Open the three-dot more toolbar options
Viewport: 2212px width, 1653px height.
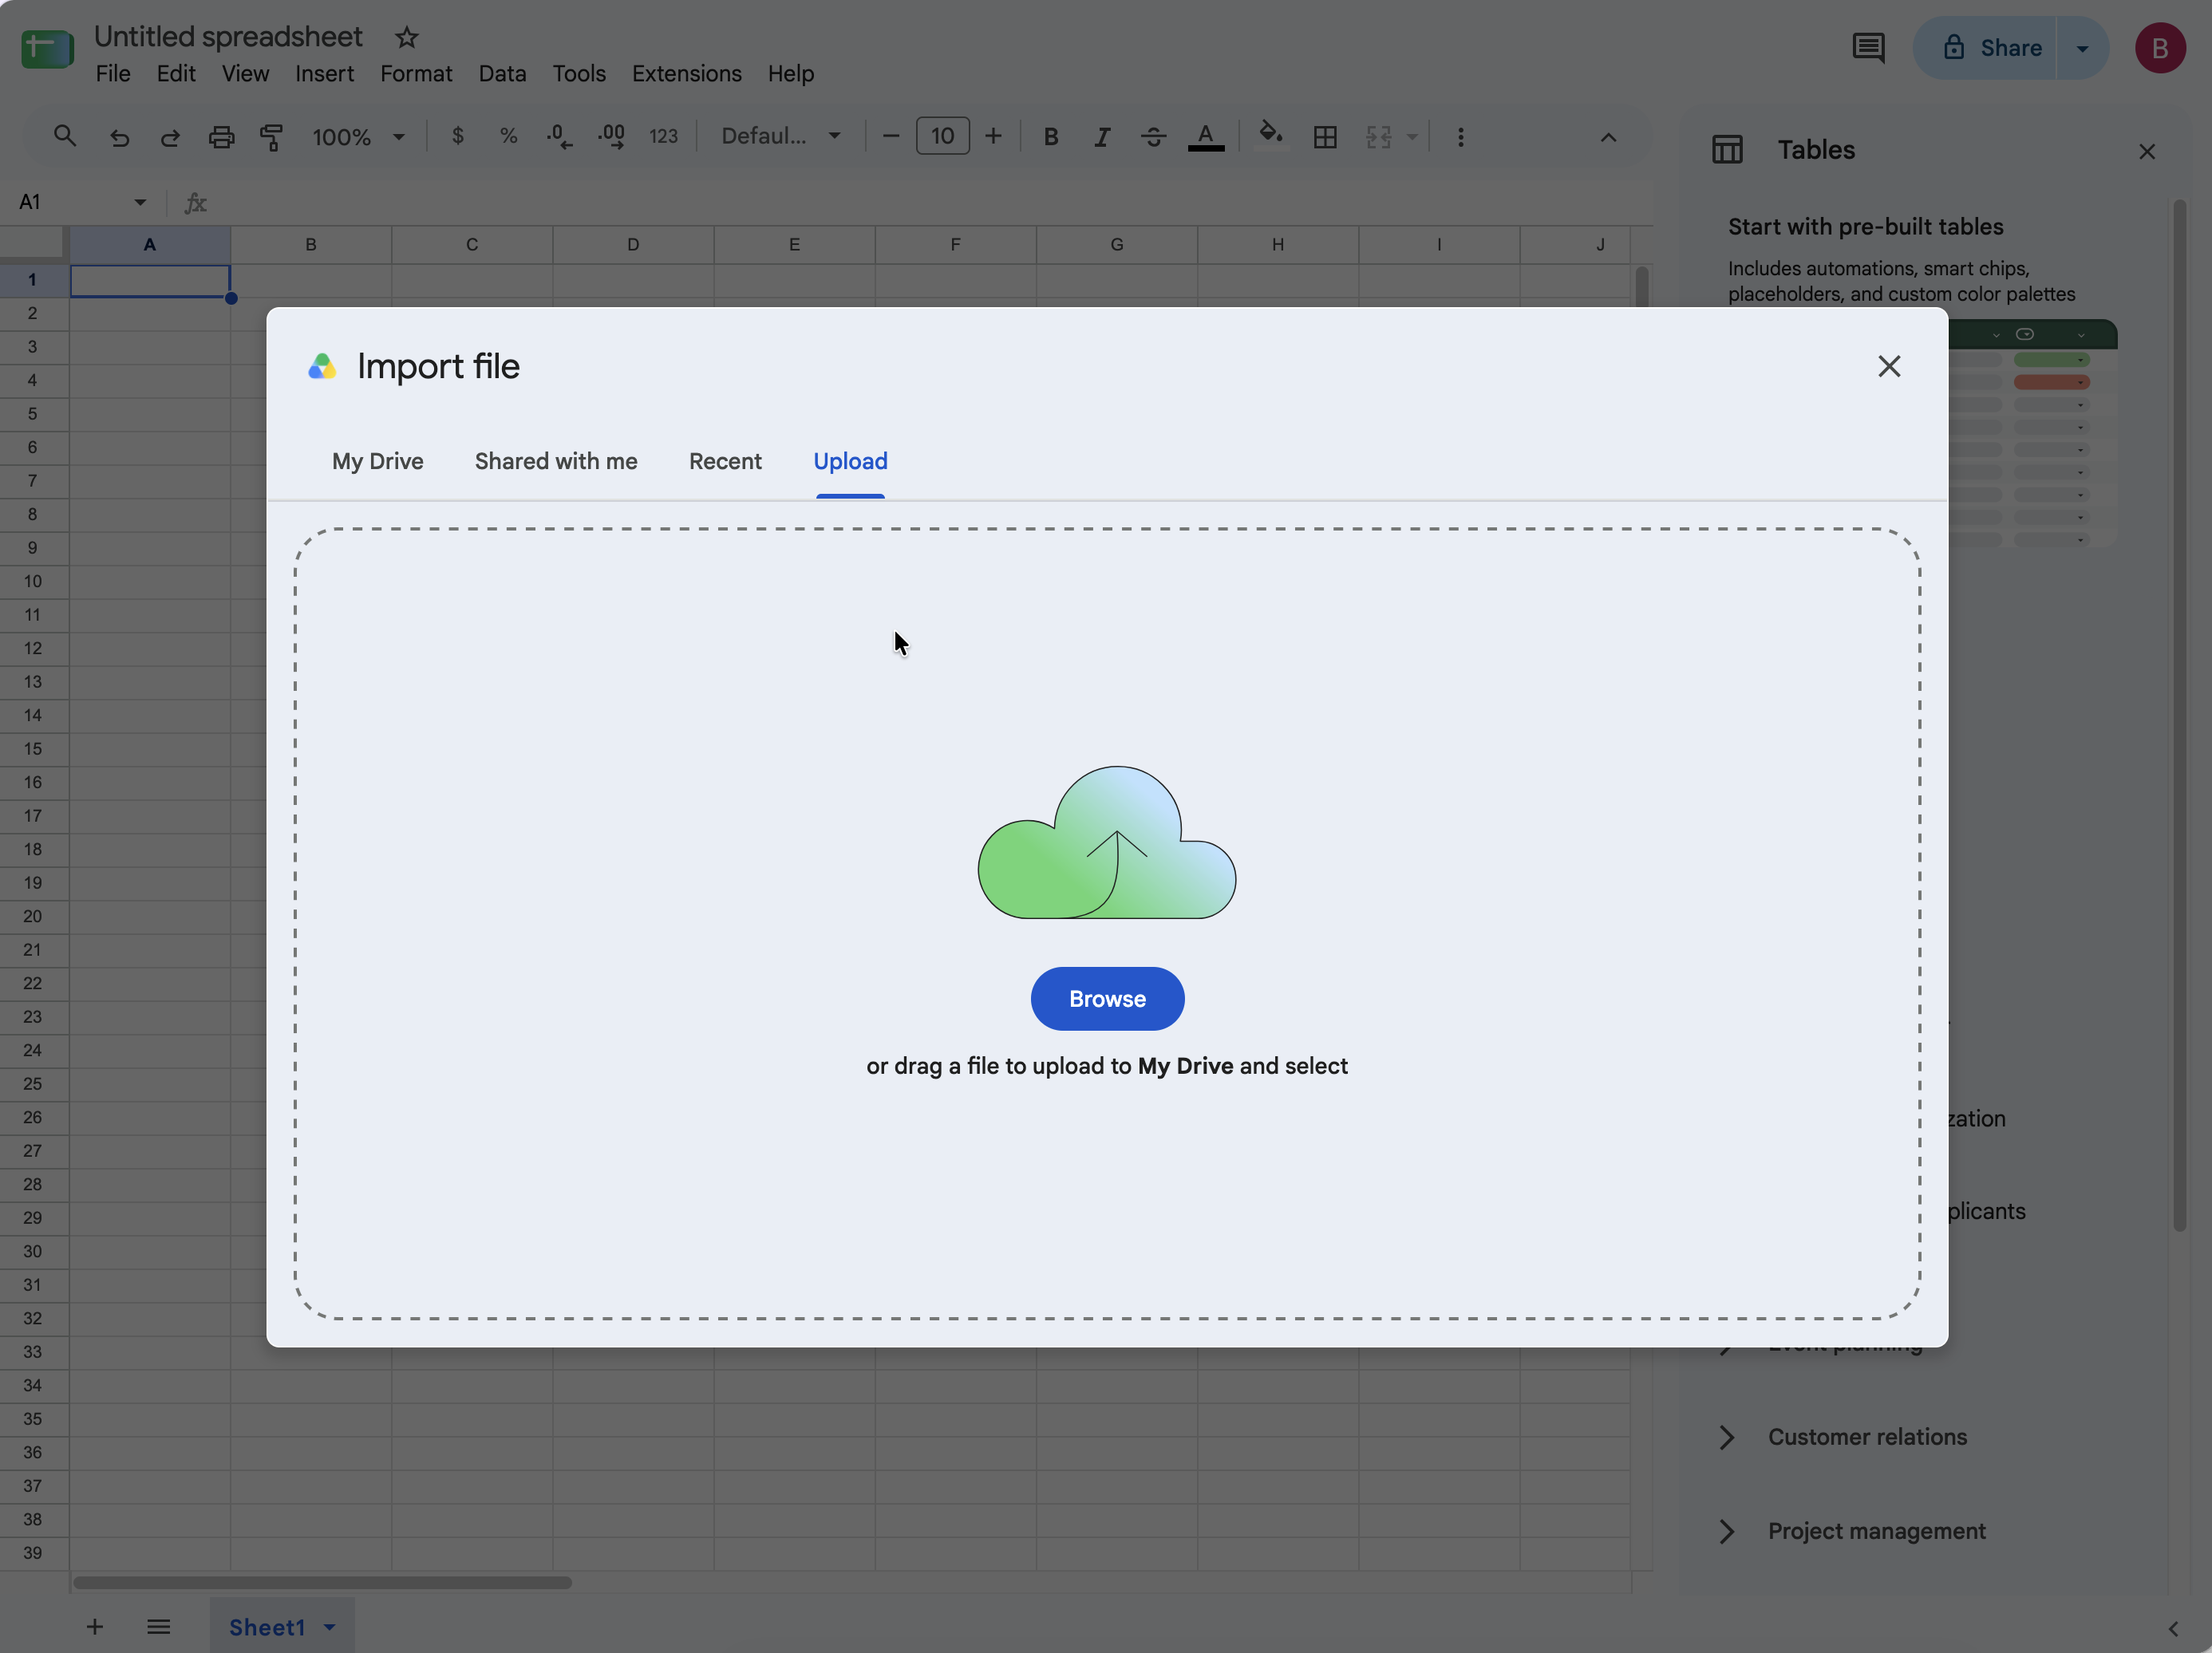(1461, 137)
